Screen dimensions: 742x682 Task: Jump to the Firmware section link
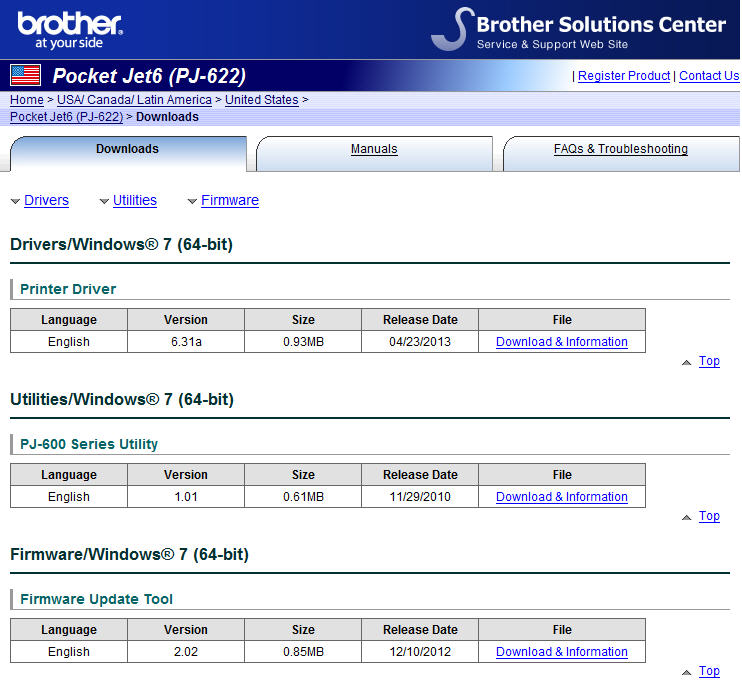pyautogui.click(x=229, y=201)
